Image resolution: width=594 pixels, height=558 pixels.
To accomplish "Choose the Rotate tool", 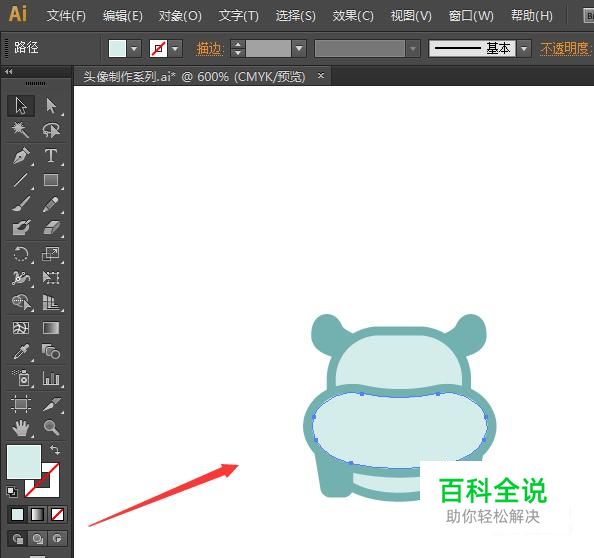I will pos(21,254).
